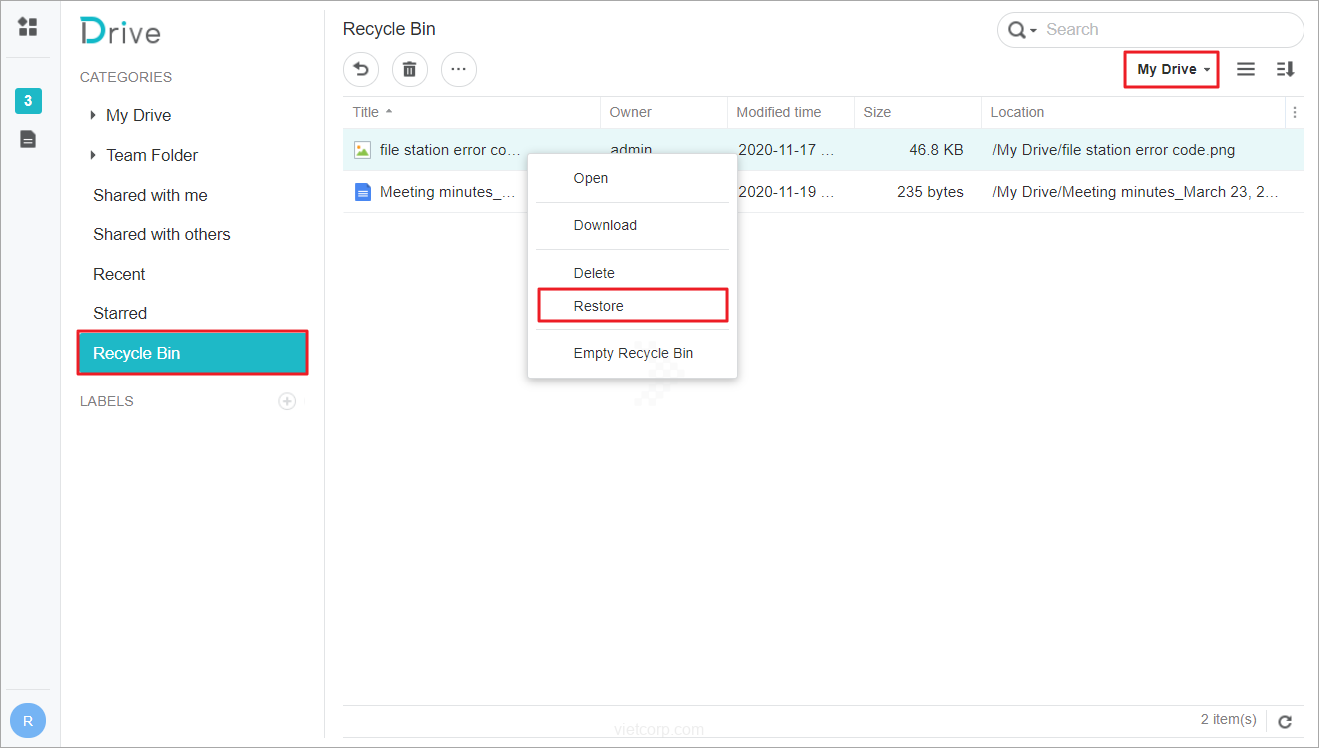
Task: Expand the Team Folder tree node
Action: tap(93, 155)
